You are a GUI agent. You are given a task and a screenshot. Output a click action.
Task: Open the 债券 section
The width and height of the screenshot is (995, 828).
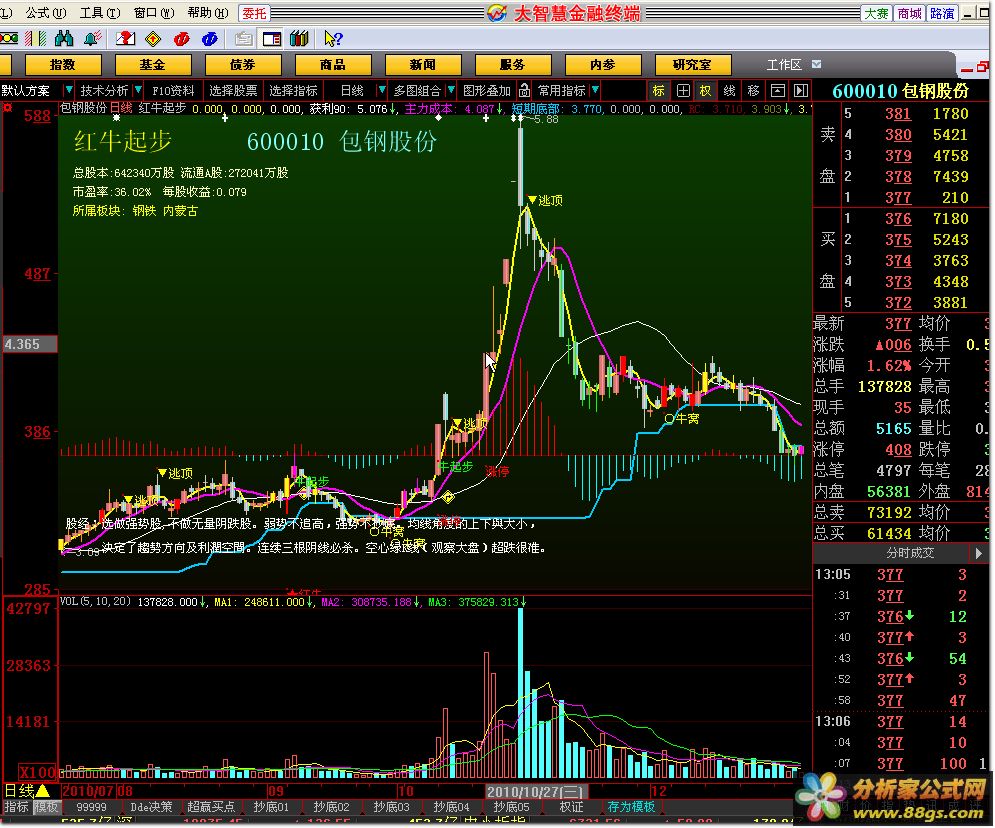tap(243, 65)
